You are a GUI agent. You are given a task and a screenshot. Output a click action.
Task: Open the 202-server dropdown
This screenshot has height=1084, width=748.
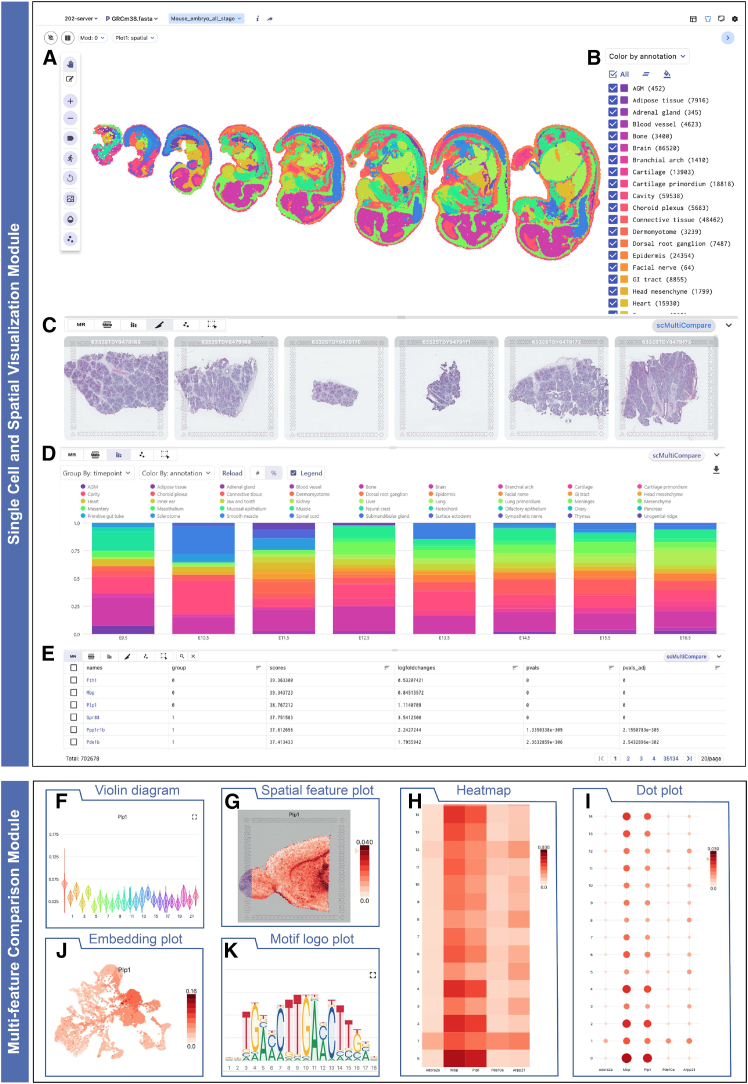click(x=81, y=19)
